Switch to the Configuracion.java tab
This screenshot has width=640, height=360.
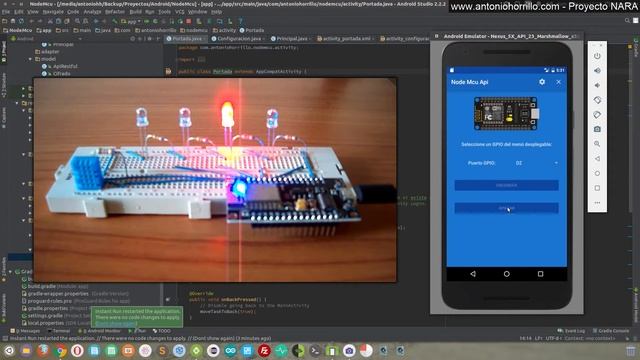[238, 39]
